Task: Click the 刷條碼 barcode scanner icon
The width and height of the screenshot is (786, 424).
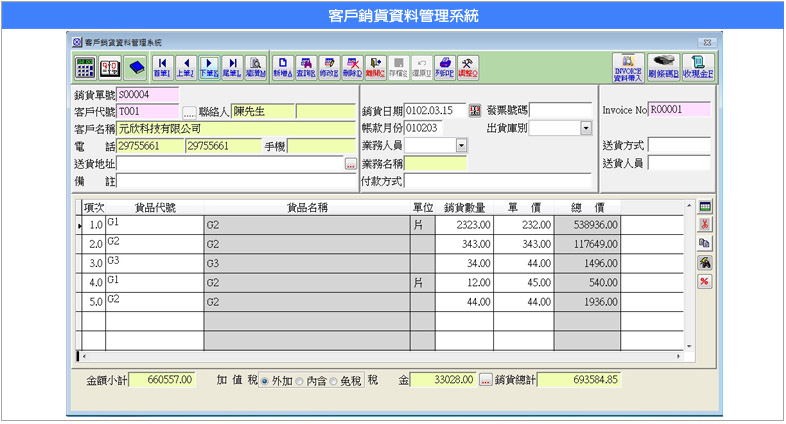Action: click(663, 67)
